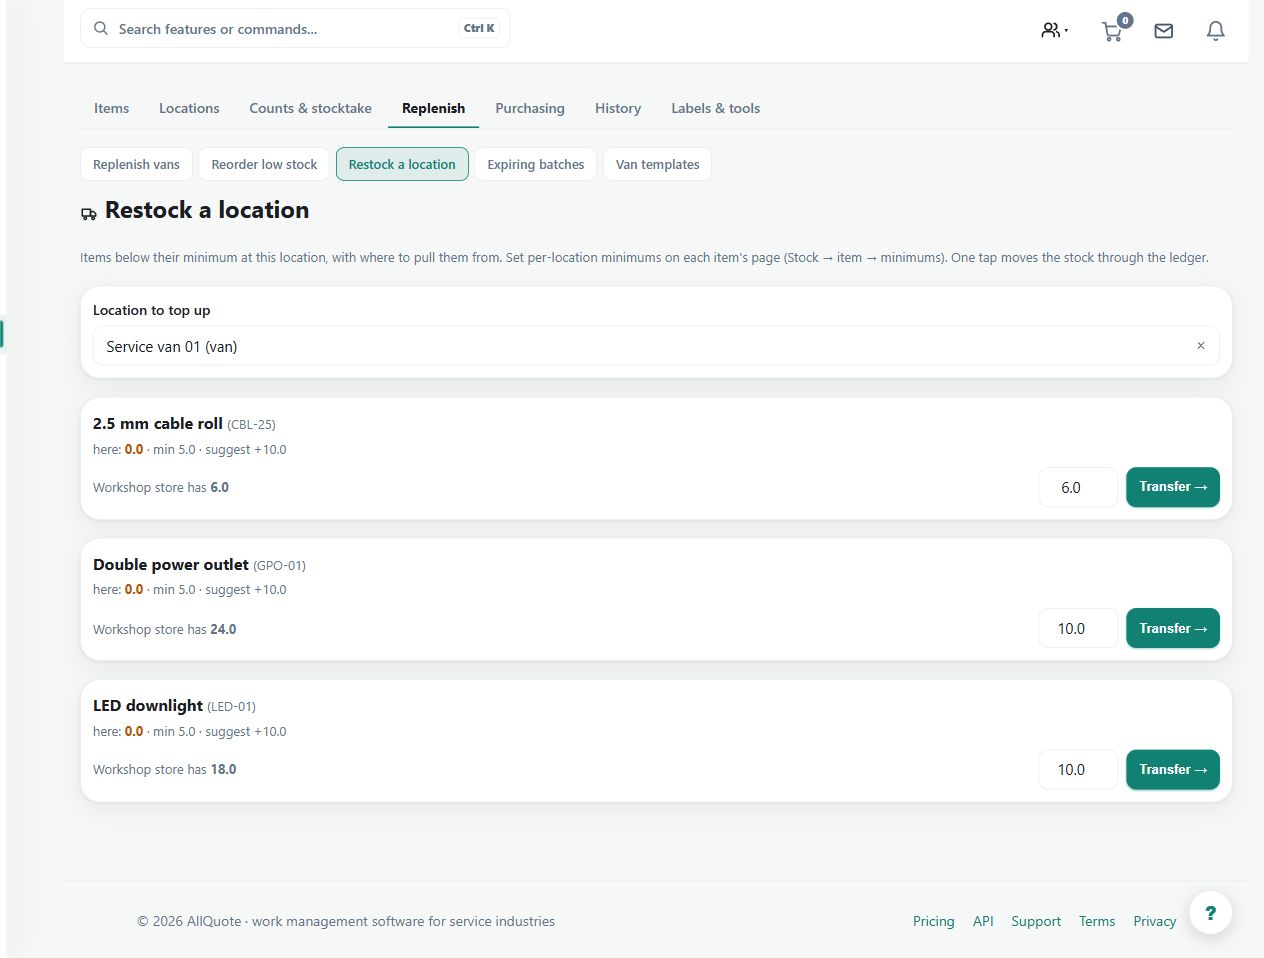Image resolution: width=1264 pixels, height=958 pixels.
Task: Open the API footer link
Action: pos(983,921)
